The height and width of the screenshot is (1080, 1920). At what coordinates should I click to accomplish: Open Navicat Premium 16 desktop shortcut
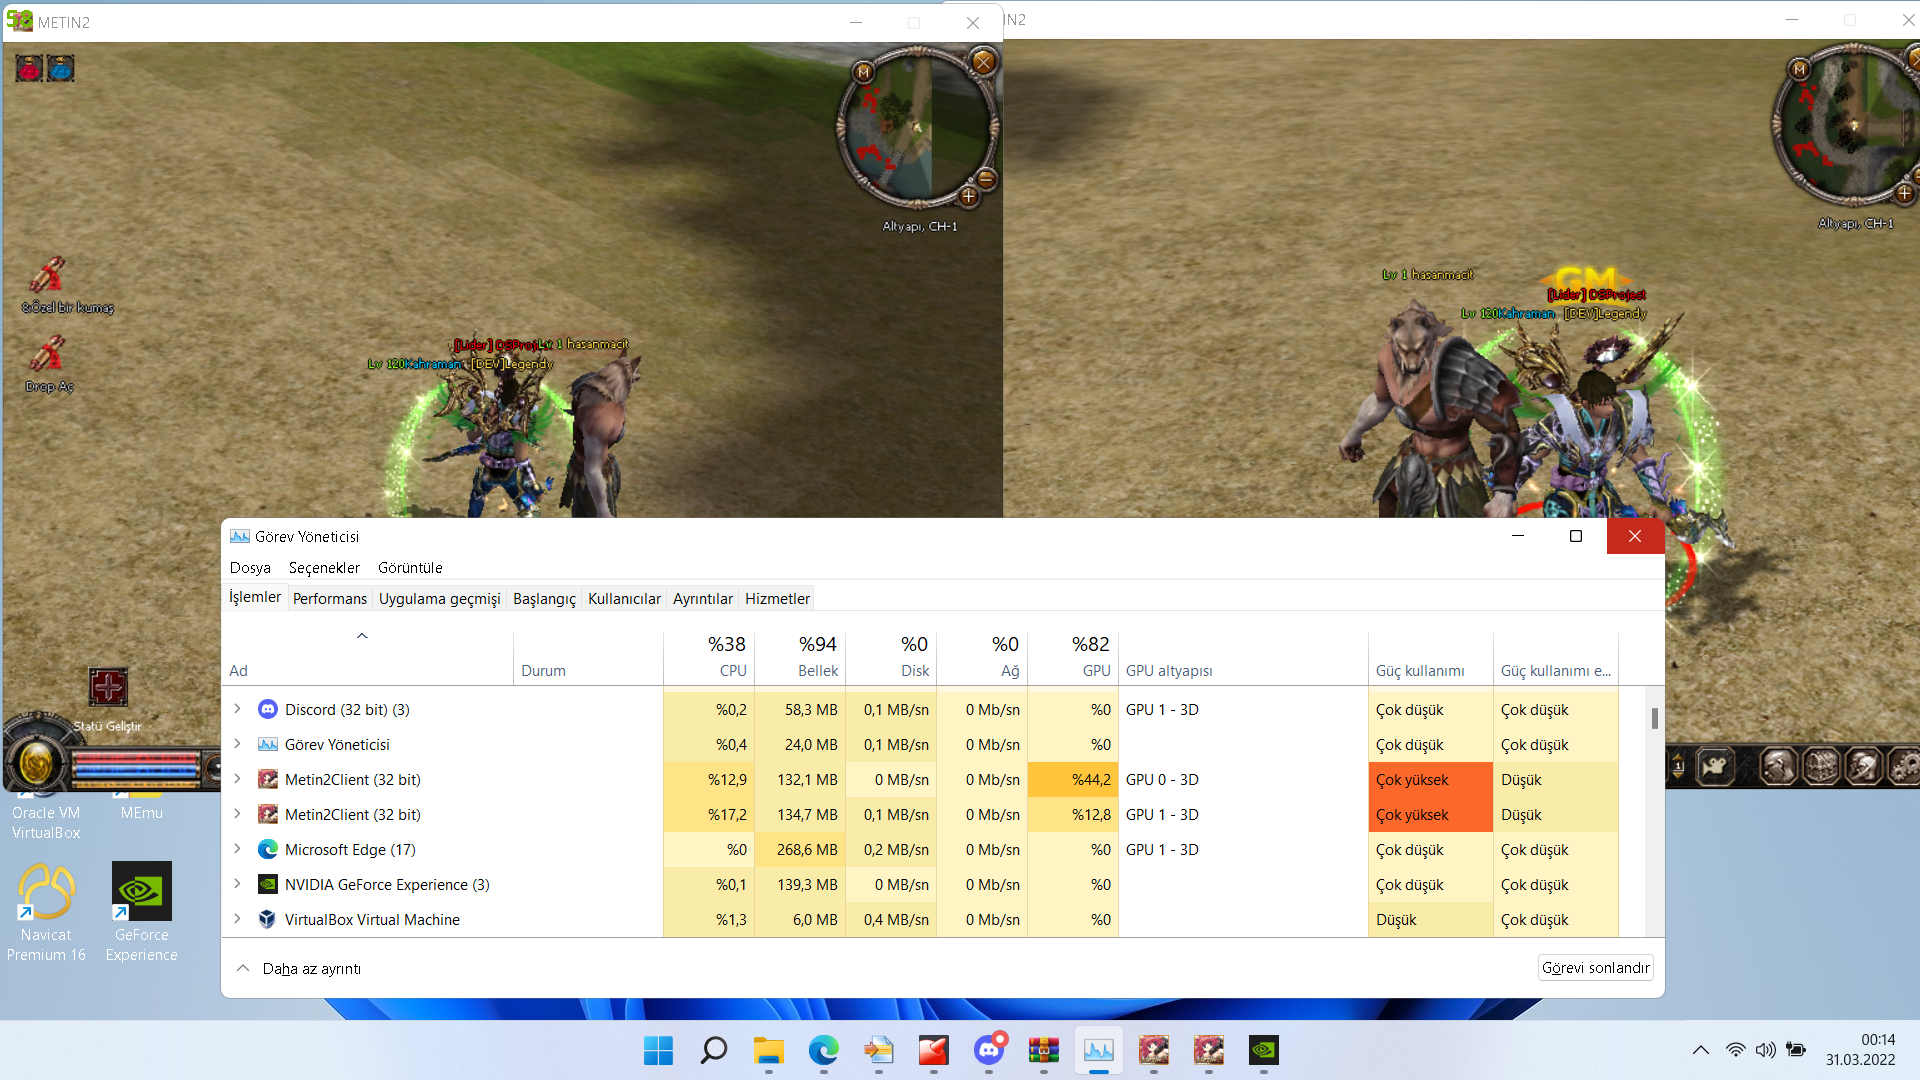pyautogui.click(x=46, y=913)
